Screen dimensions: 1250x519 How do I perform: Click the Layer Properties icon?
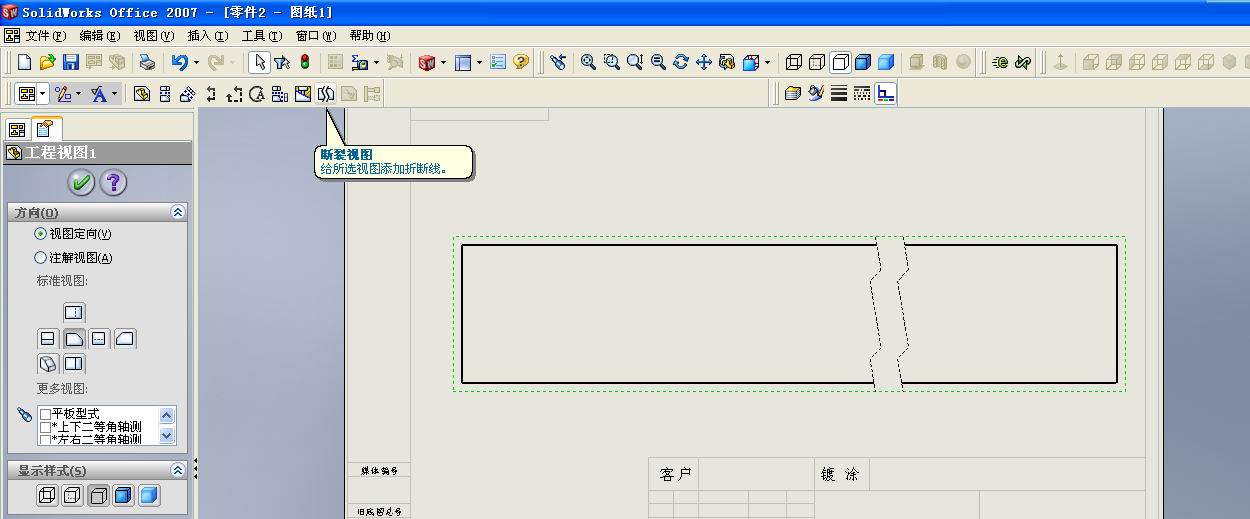(x=793, y=94)
